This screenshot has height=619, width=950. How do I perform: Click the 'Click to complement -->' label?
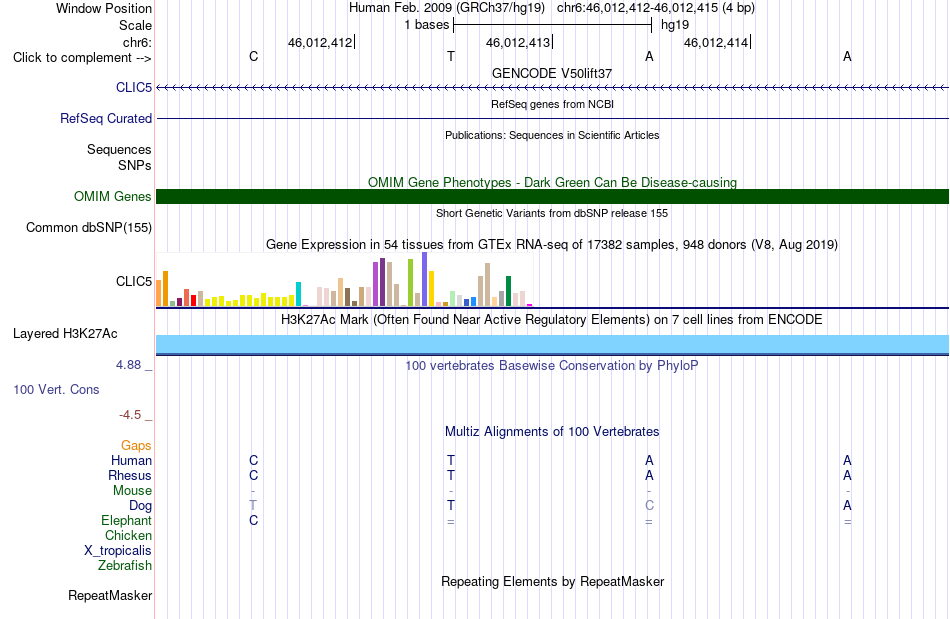point(82,58)
